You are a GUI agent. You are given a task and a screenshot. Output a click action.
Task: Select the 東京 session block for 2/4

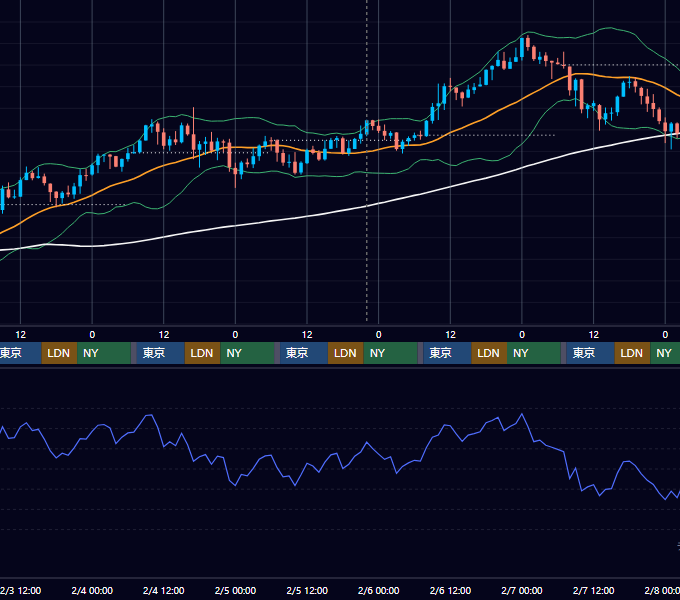(160, 353)
